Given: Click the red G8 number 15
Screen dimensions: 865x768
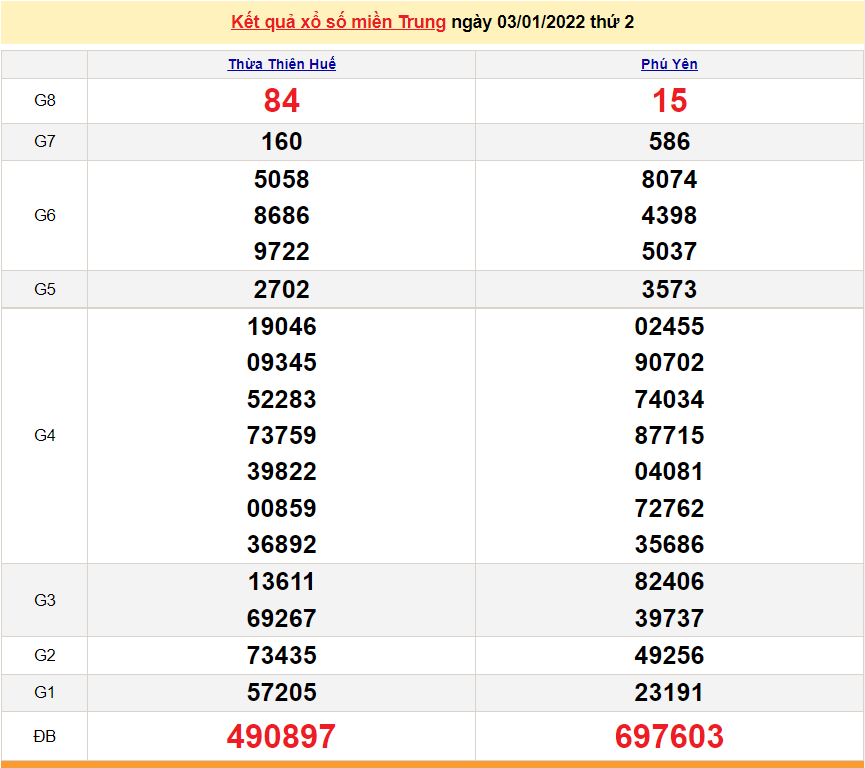Looking at the screenshot, I should (x=671, y=101).
